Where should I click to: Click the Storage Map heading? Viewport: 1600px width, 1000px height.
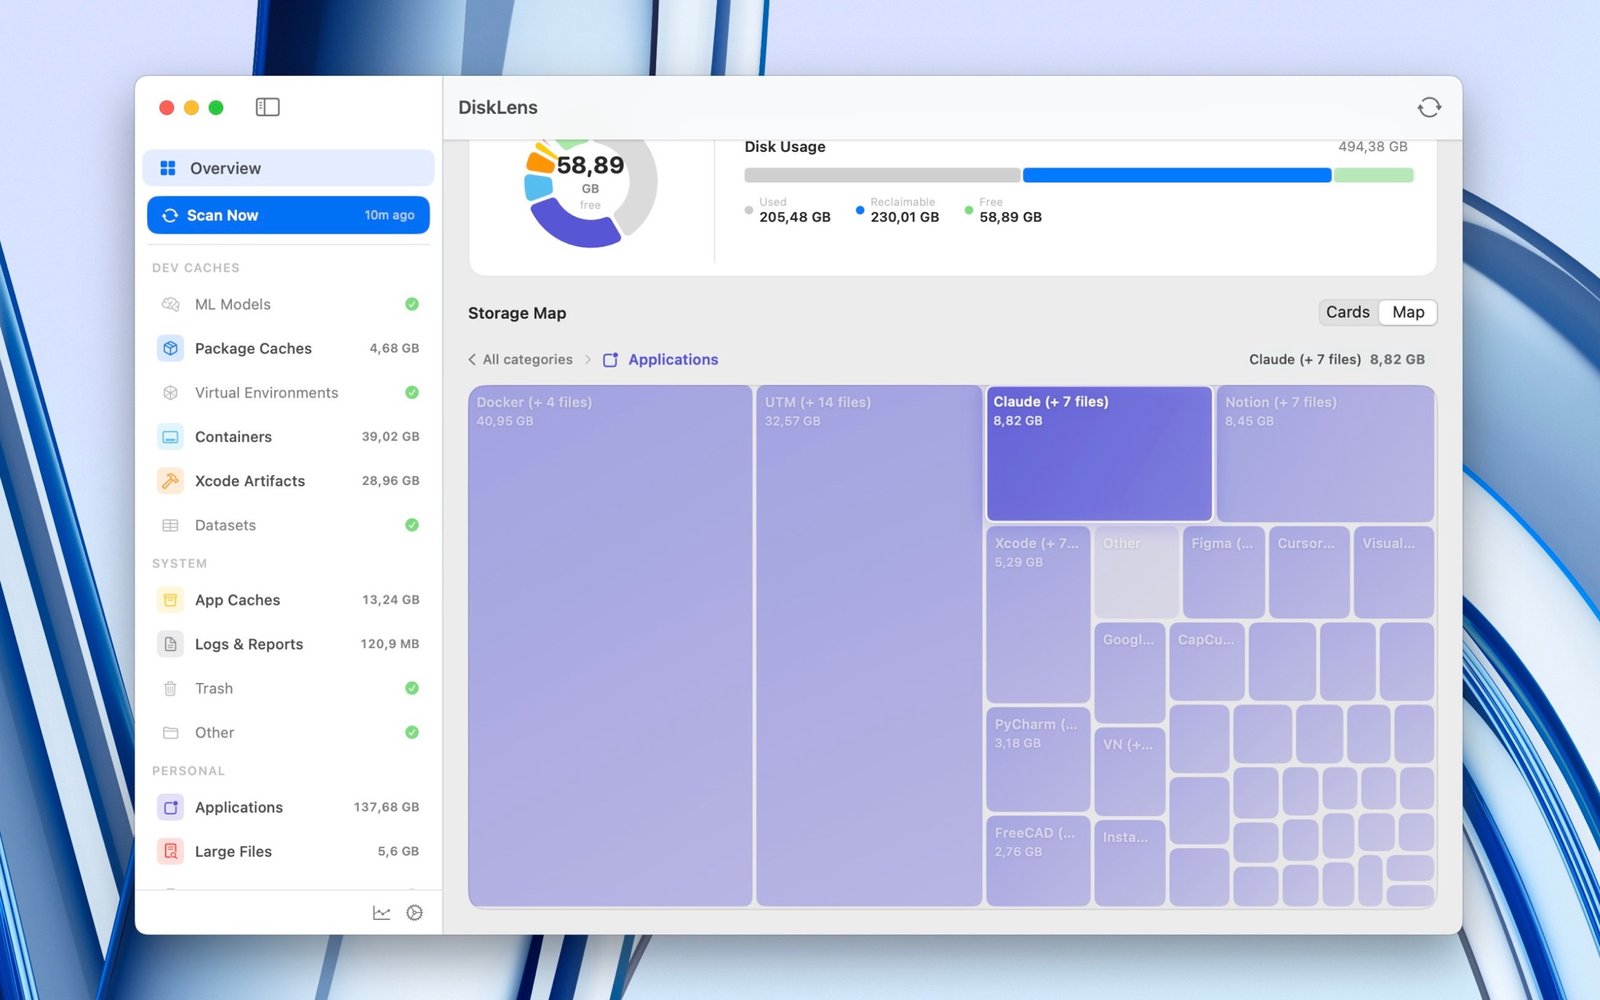coord(517,313)
